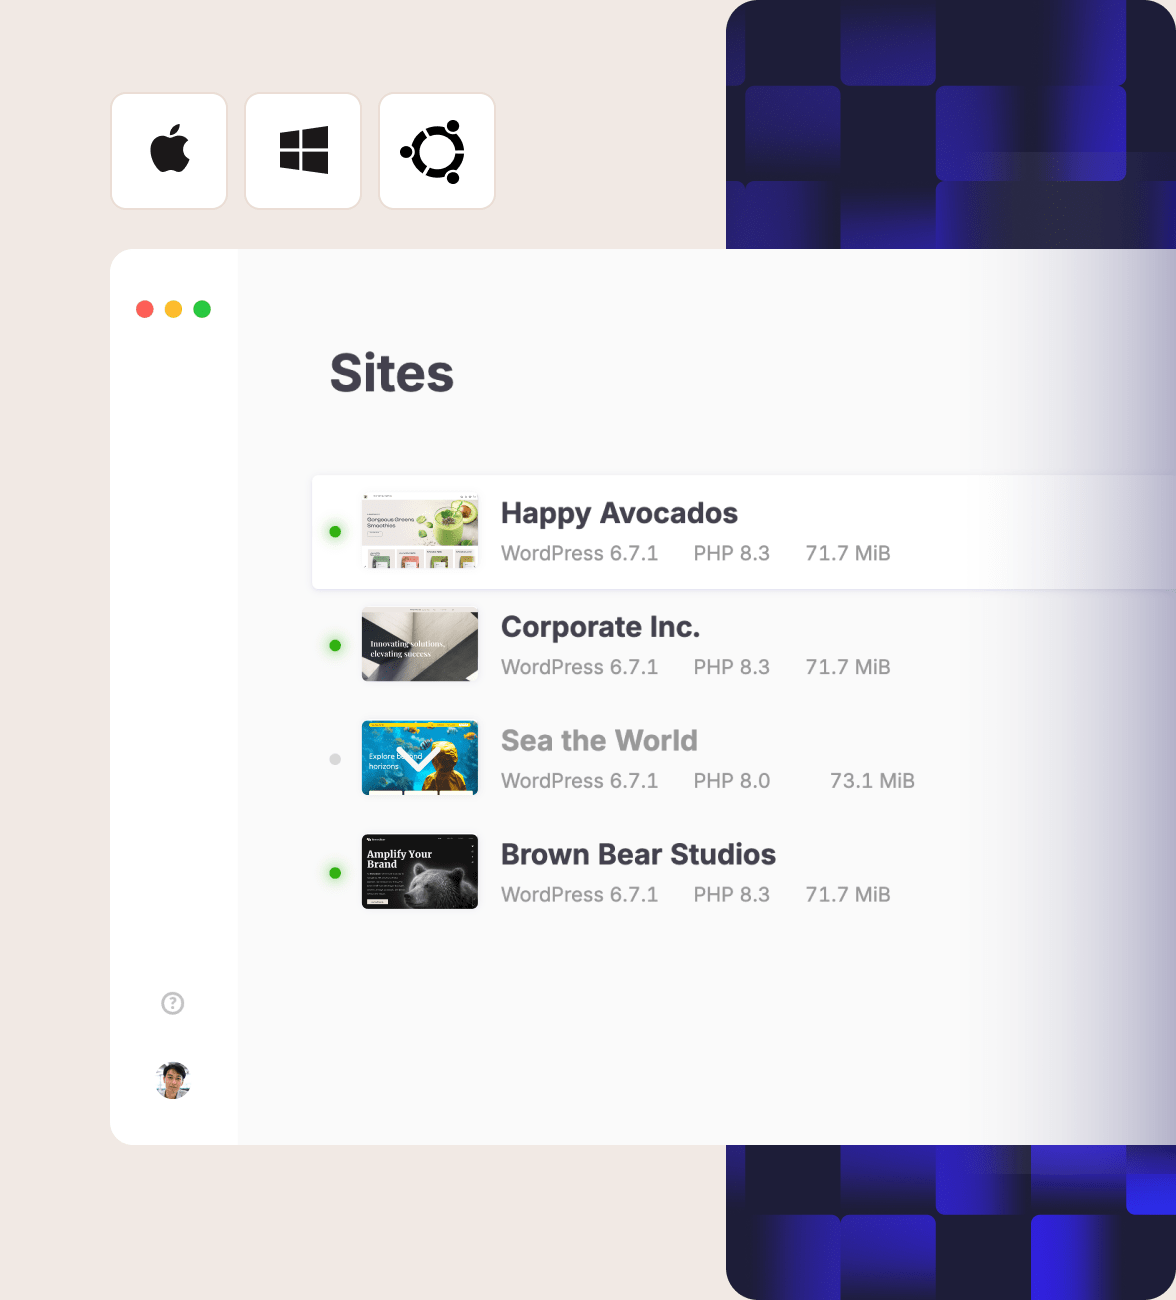Open the help question mark icon
Image resolution: width=1176 pixels, height=1300 pixels.
coord(173,1003)
